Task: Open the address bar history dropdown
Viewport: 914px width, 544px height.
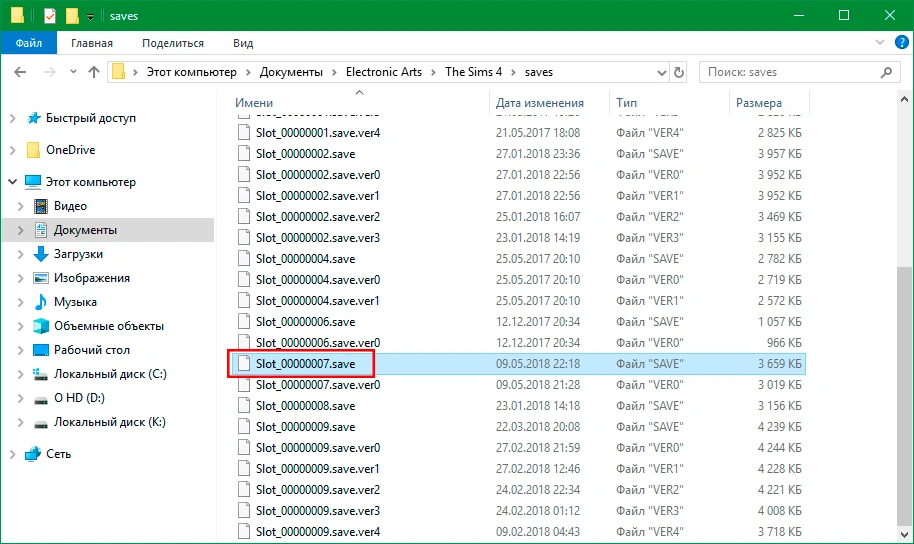Action: pos(662,73)
